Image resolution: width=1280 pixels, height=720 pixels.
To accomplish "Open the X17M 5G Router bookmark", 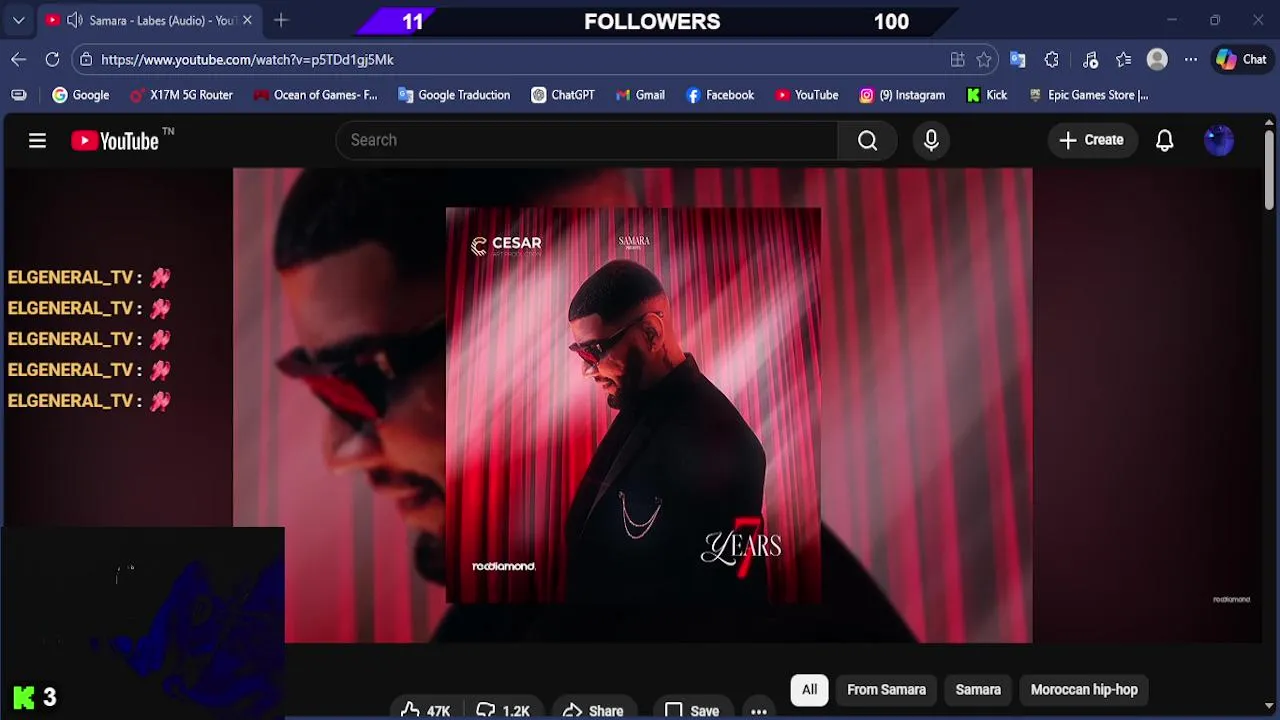I will tap(182, 95).
